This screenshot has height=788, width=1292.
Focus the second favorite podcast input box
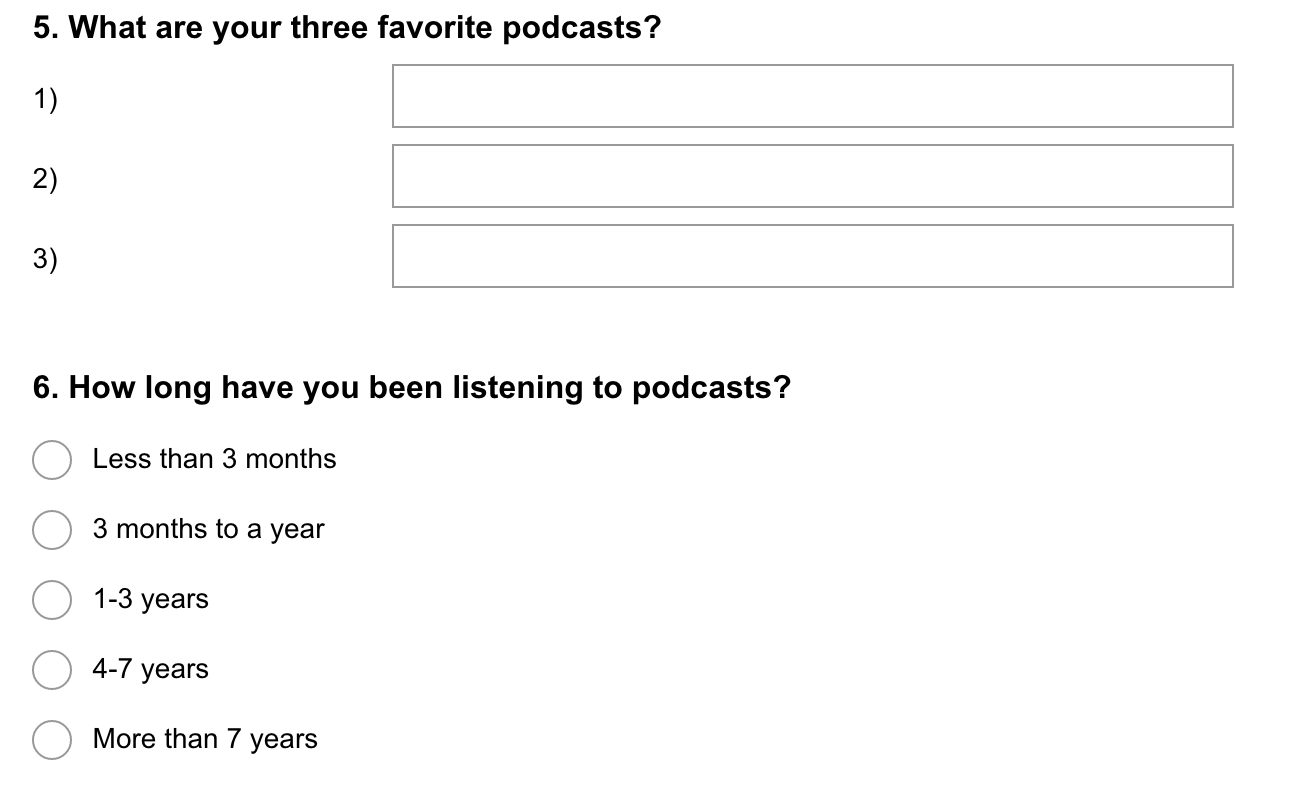pos(813,176)
